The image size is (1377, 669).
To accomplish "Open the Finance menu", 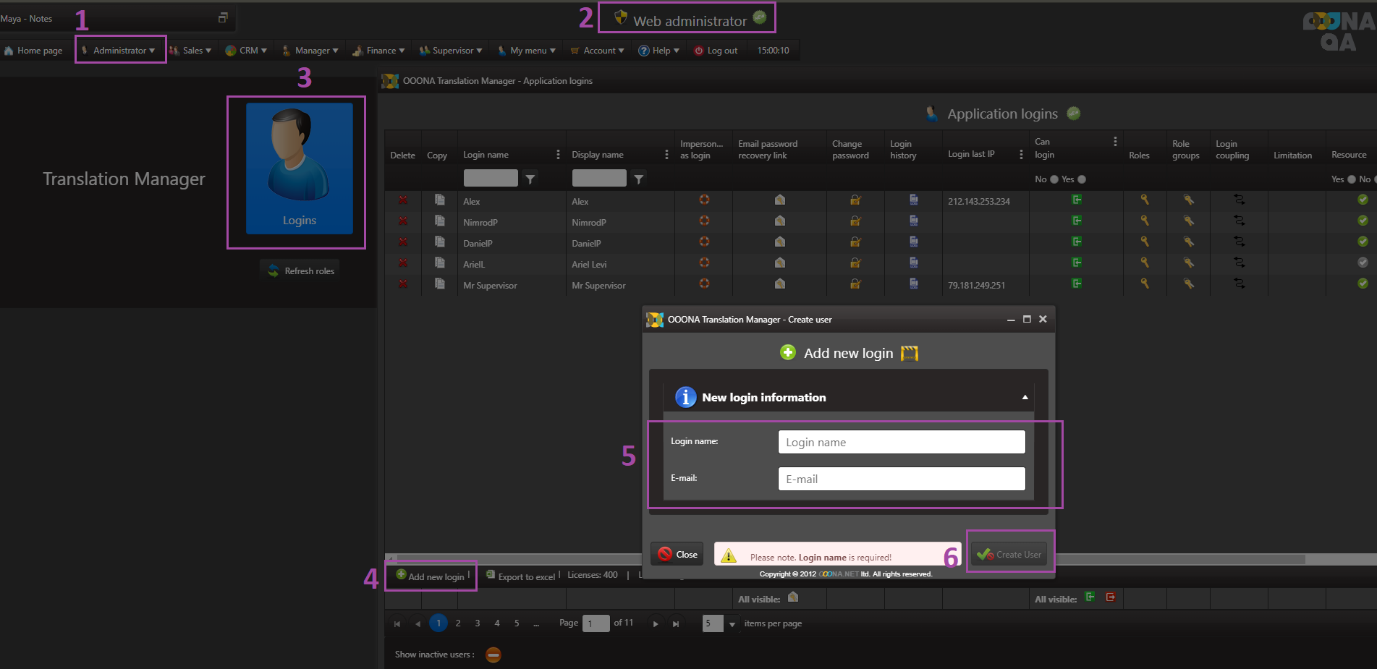I will (x=379, y=50).
